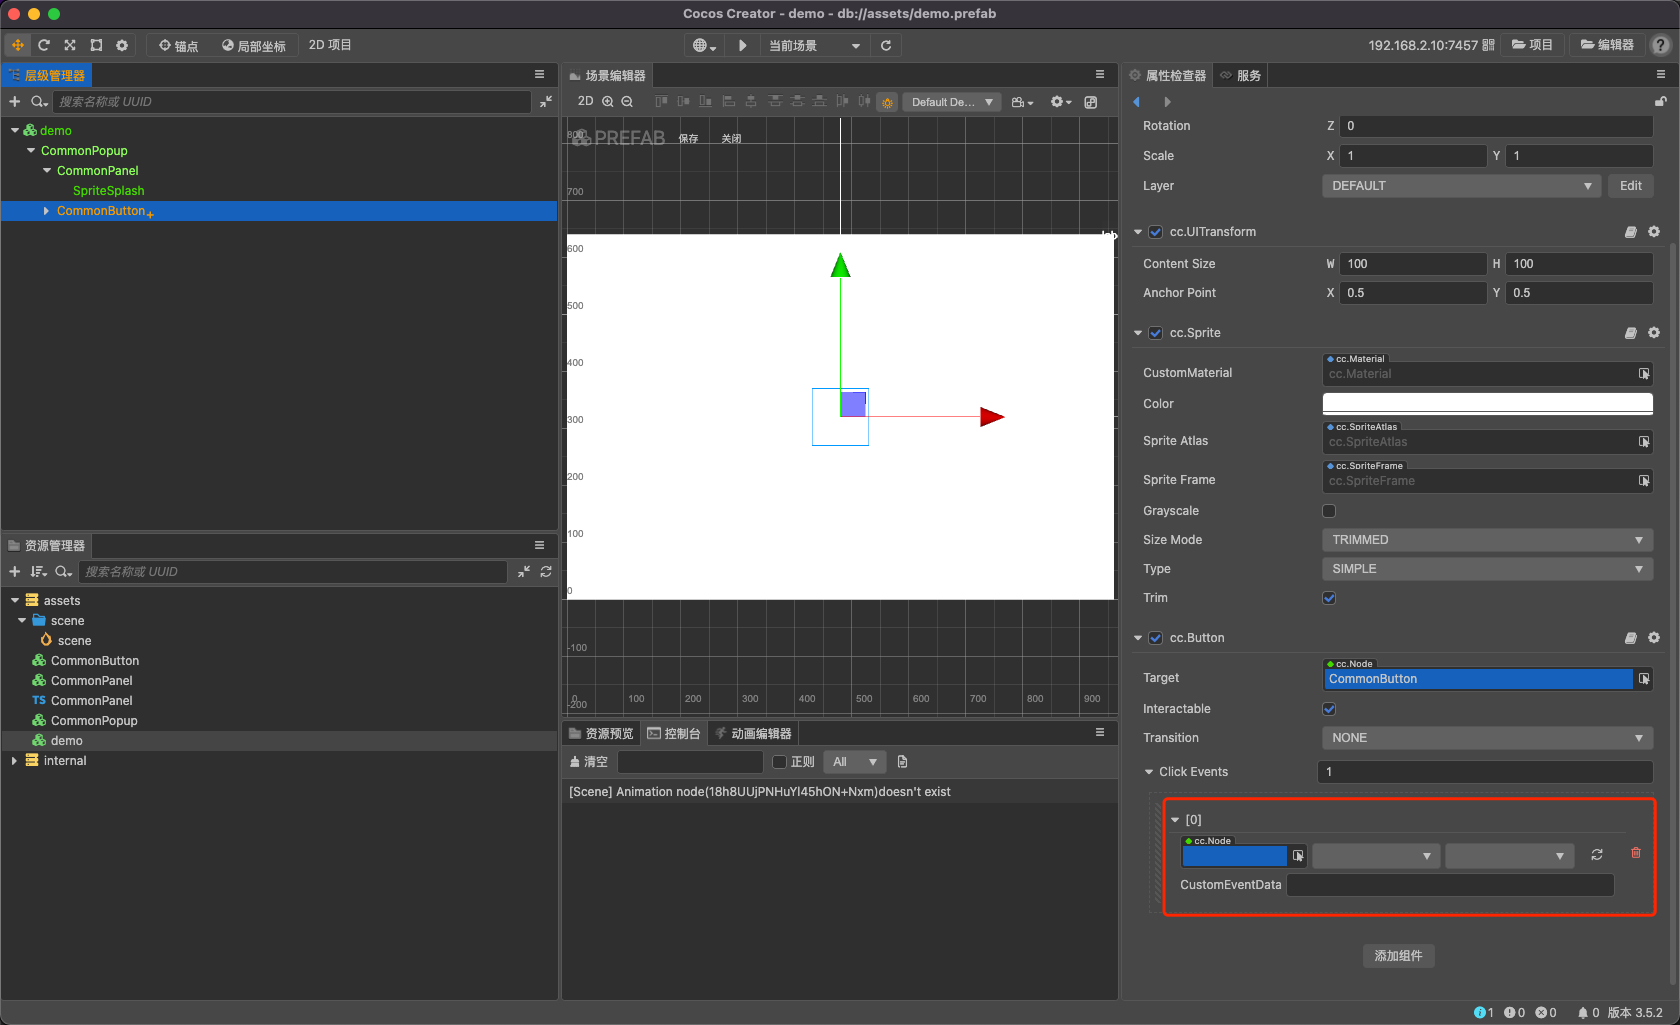Toggle the Grayscale checkbox
The image size is (1680, 1025).
1329,511
